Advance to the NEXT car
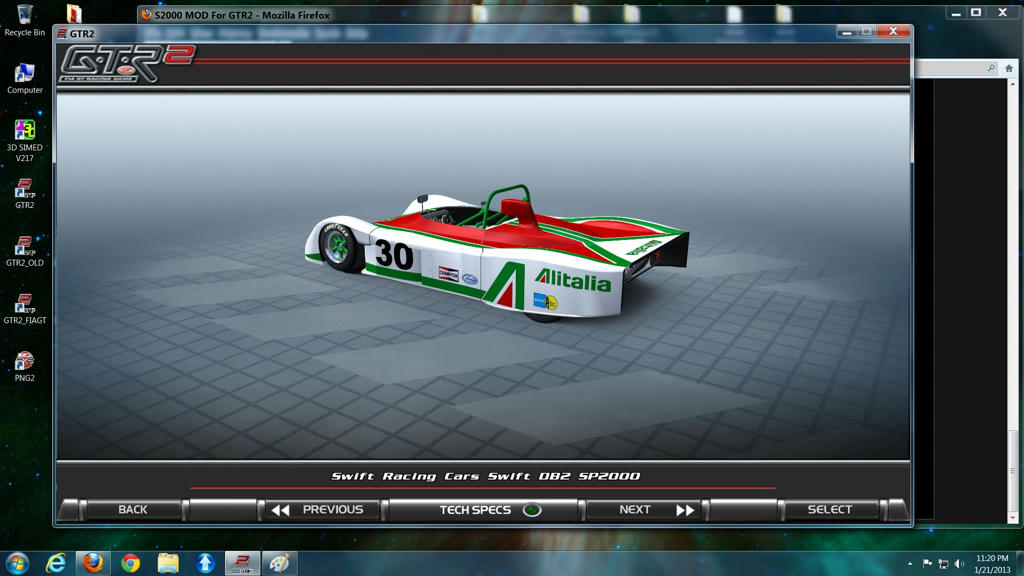The height and width of the screenshot is (576, 1024). (645, 509)
